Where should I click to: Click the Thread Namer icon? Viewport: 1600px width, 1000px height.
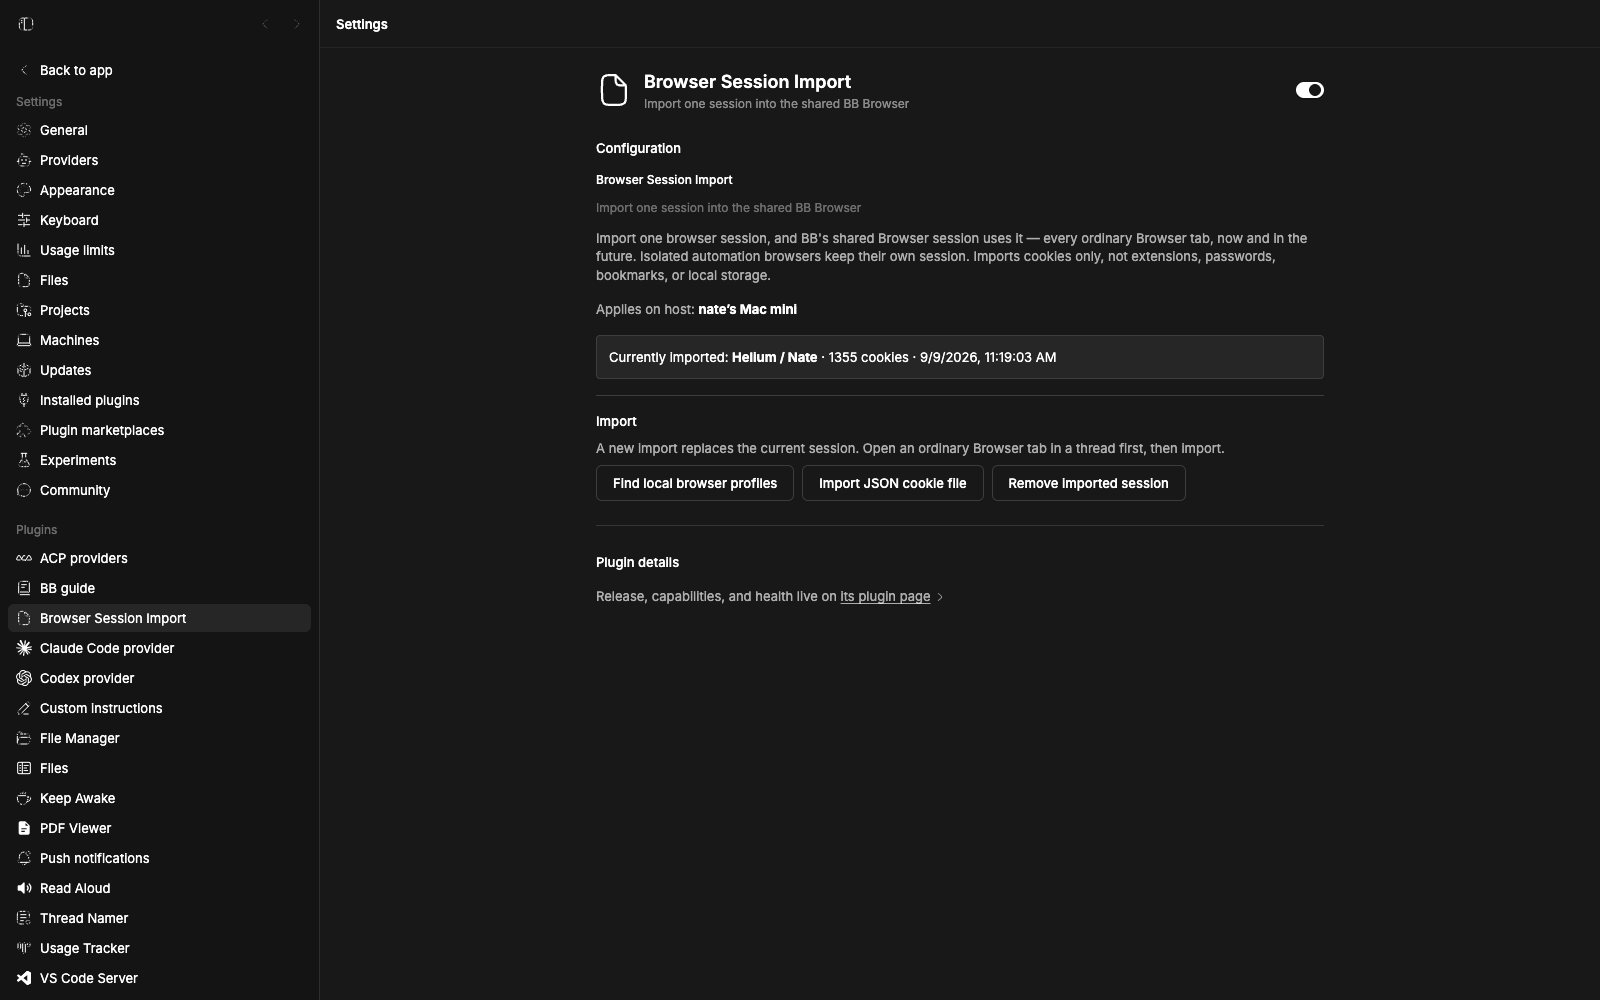24,918
